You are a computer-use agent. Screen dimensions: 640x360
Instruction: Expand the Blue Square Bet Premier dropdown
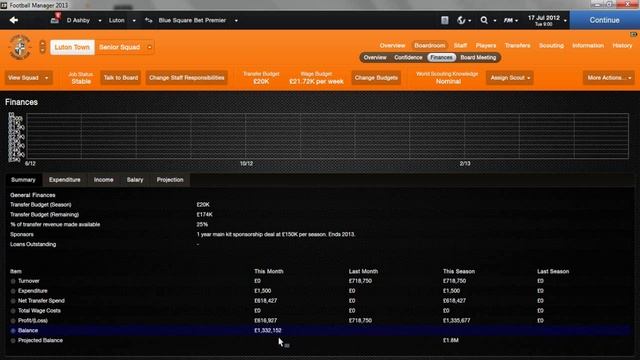pyautogui.click(x=236, y=20)
